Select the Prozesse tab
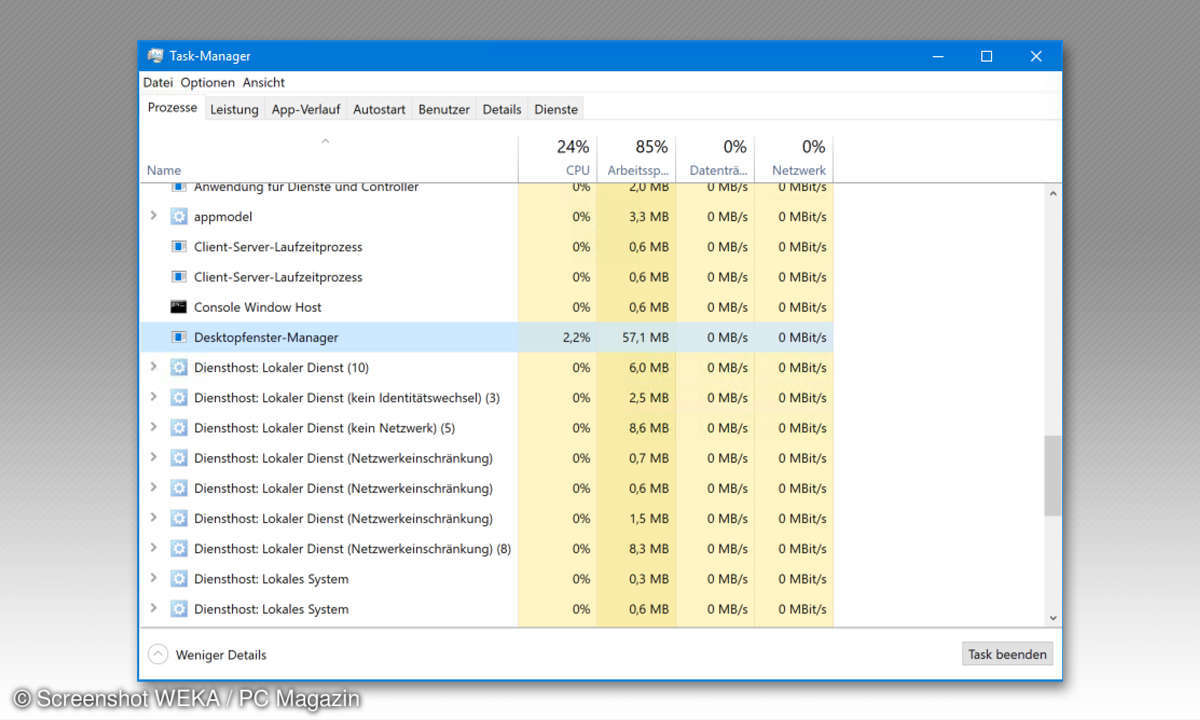 tap(172, 108)
